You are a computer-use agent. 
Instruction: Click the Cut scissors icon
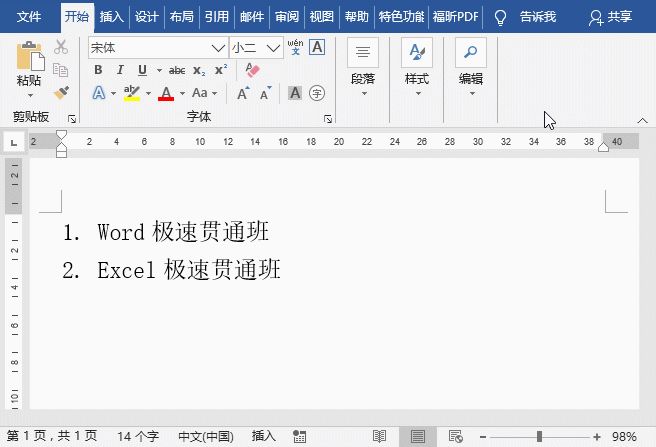coord(61,47)
